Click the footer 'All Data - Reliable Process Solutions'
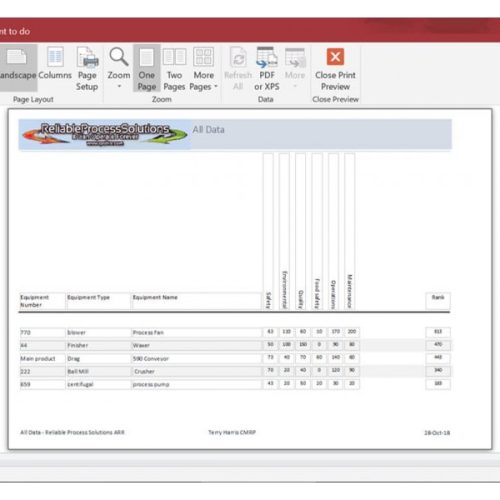The image size is (500, 500). [x=72, y=432]
